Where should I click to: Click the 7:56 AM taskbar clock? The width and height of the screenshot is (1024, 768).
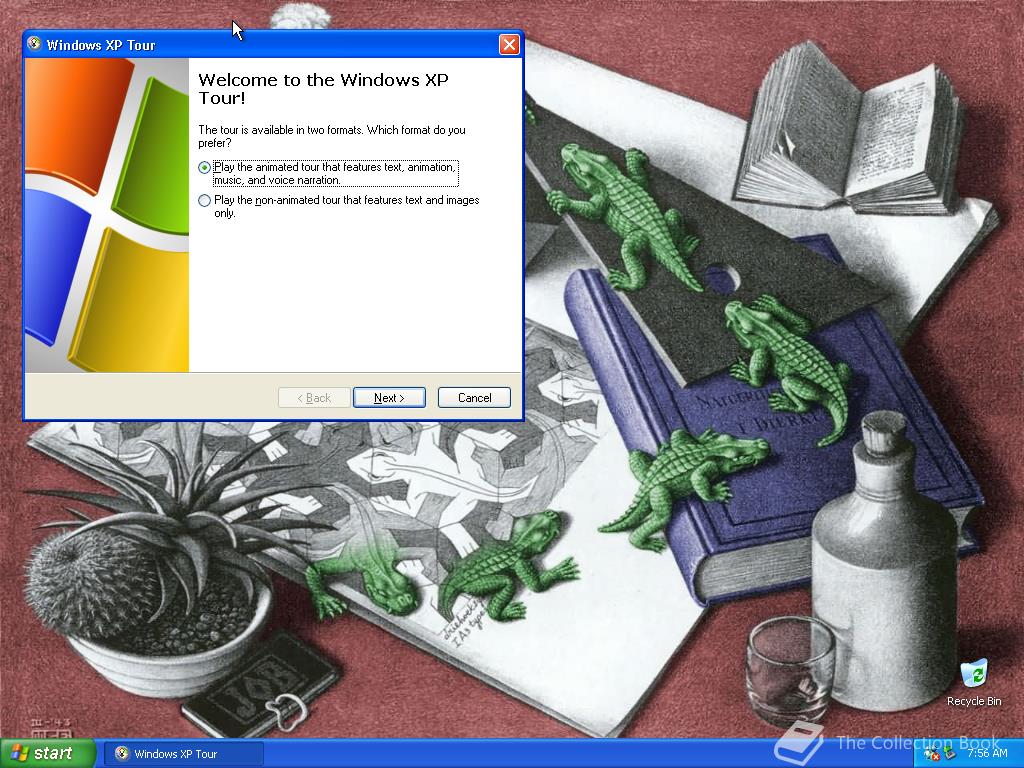pos(987,754)
